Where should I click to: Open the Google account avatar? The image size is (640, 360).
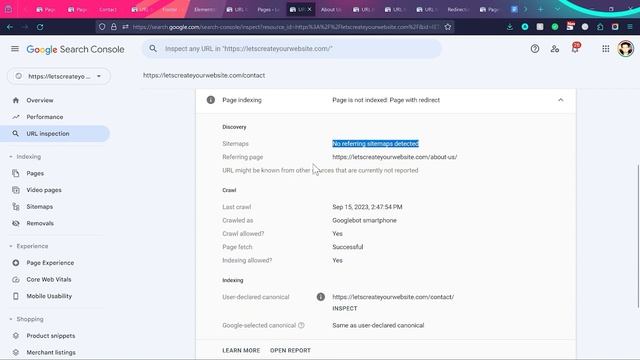(x=625, y=49)
